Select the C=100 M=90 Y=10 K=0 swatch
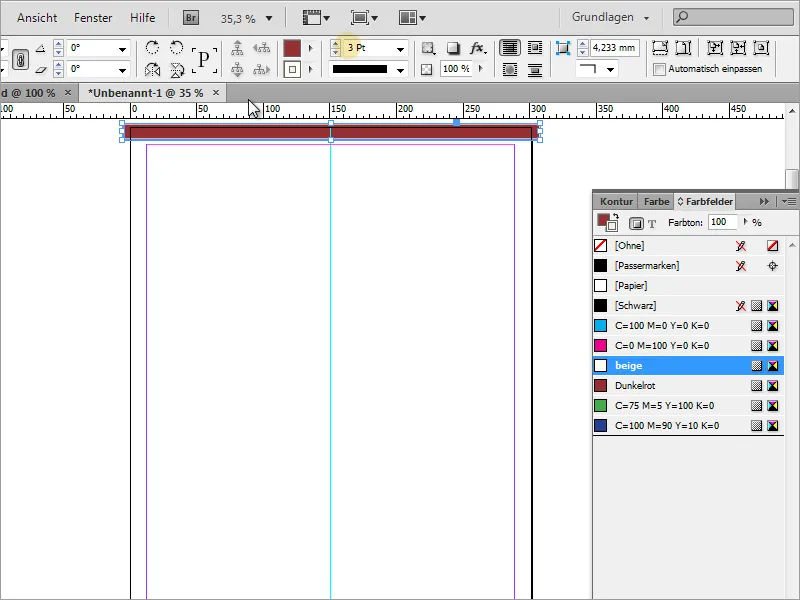The height and width of the screenshot is (600, 800). coord(688,426)
